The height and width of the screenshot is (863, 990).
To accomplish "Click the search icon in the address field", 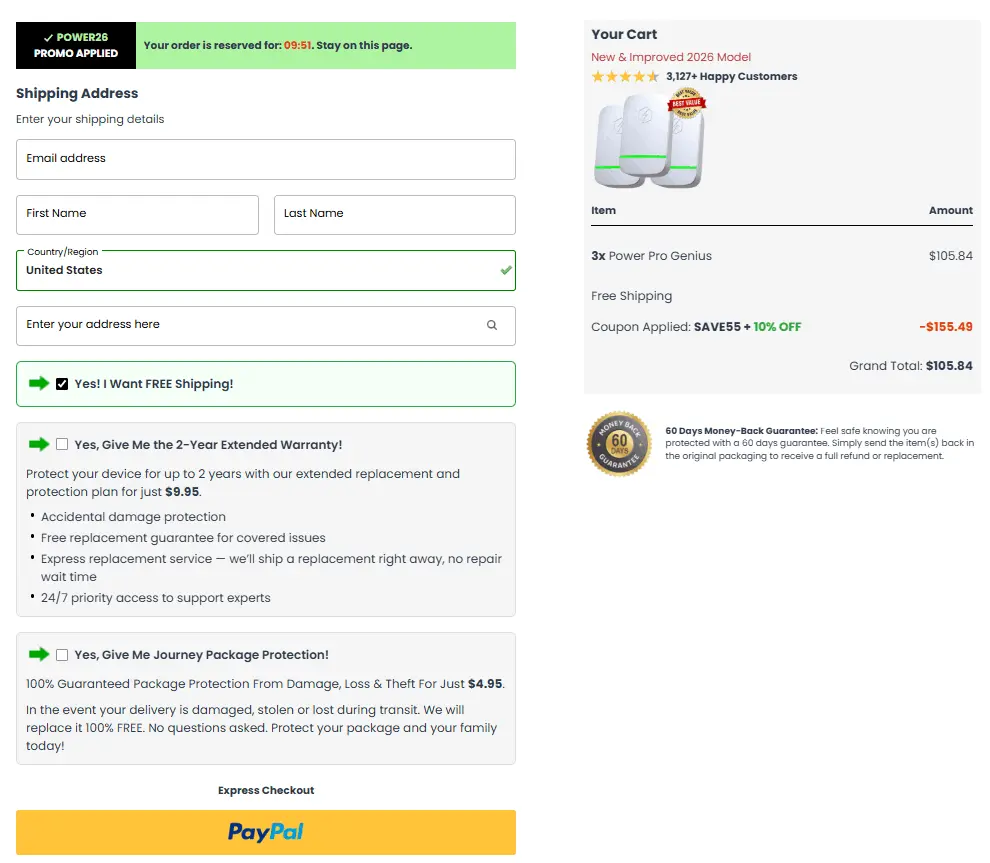I will [x=491, y=325].
